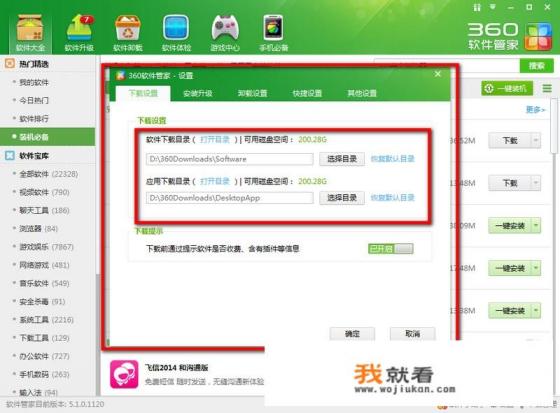Expand dropdown arrow beside third 一键安装 button
Viewport: 560px width, 413px height.
[536, 310]
